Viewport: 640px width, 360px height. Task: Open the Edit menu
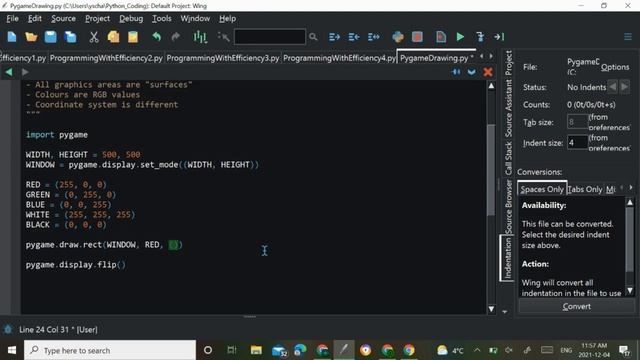35,19
